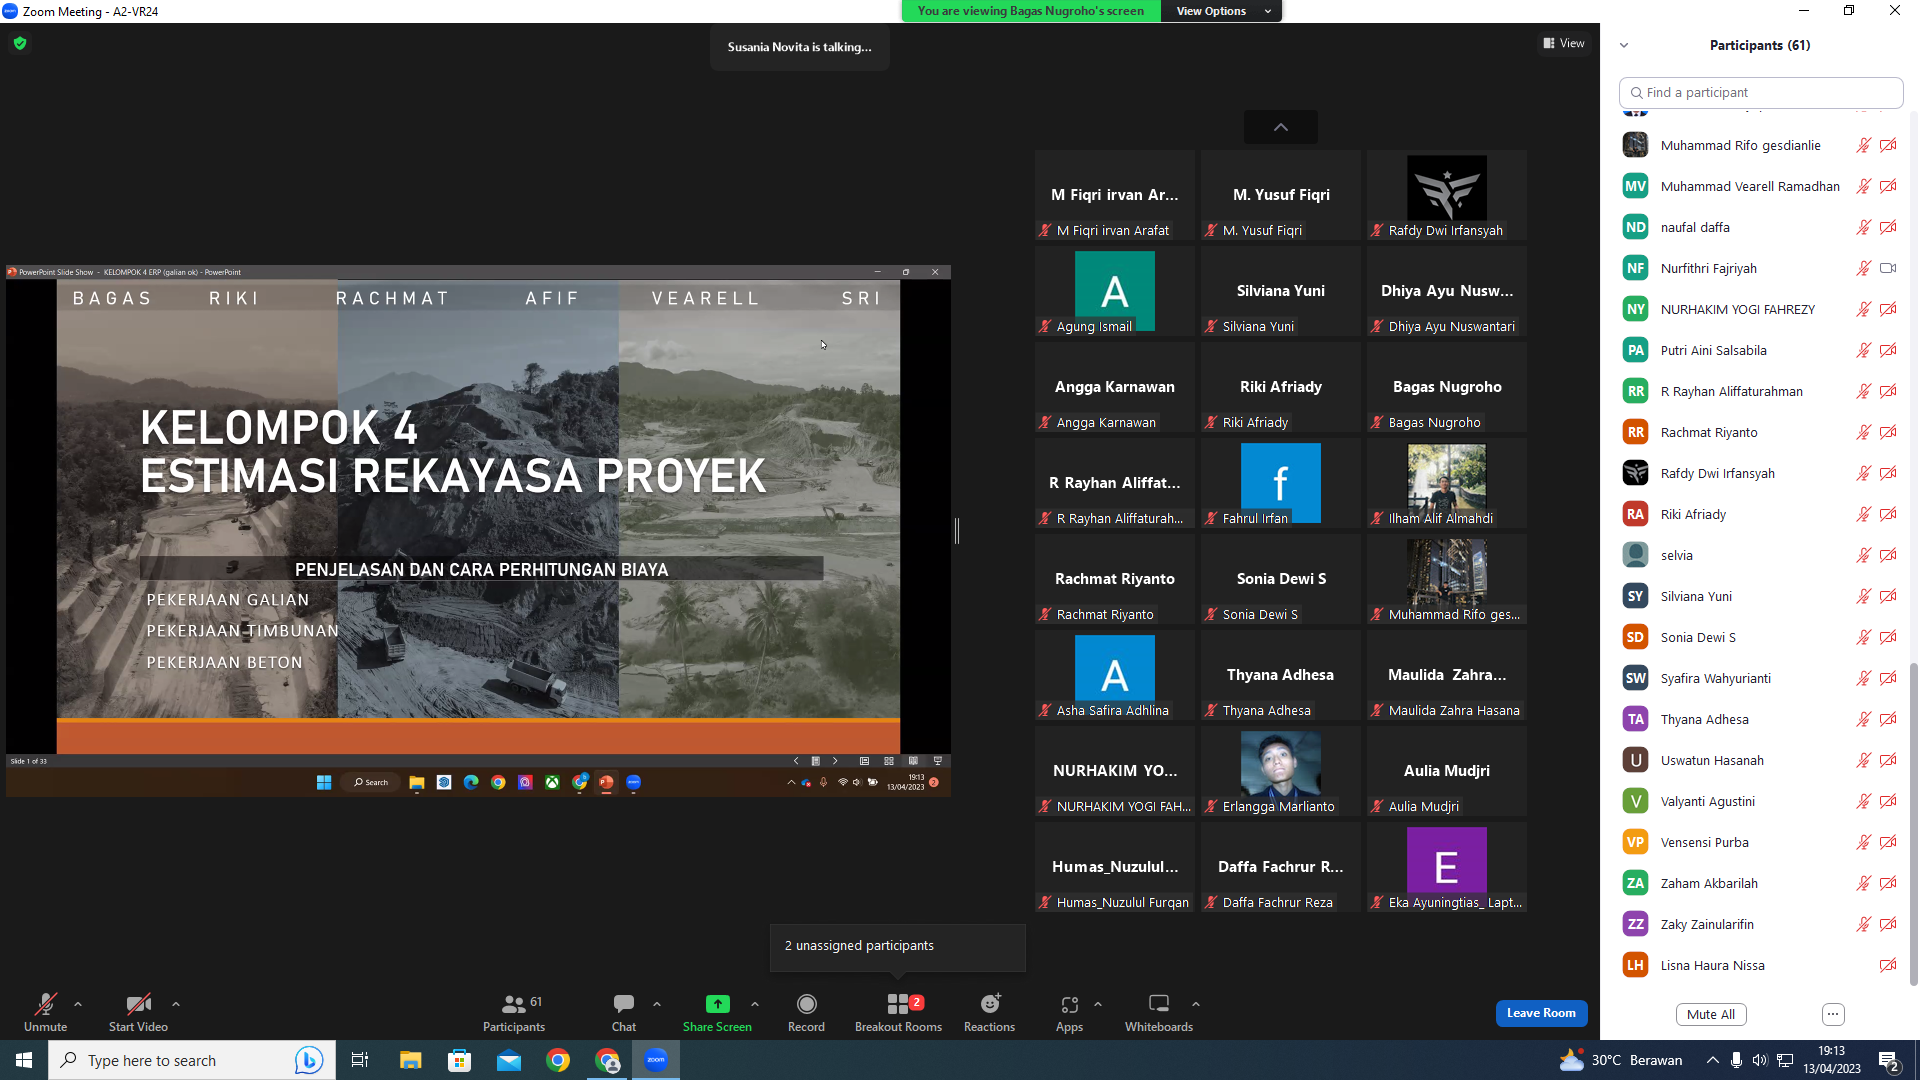1920x1080 pixels.
Task: Click the green Share Screen icon
Action: [717, 1004]
